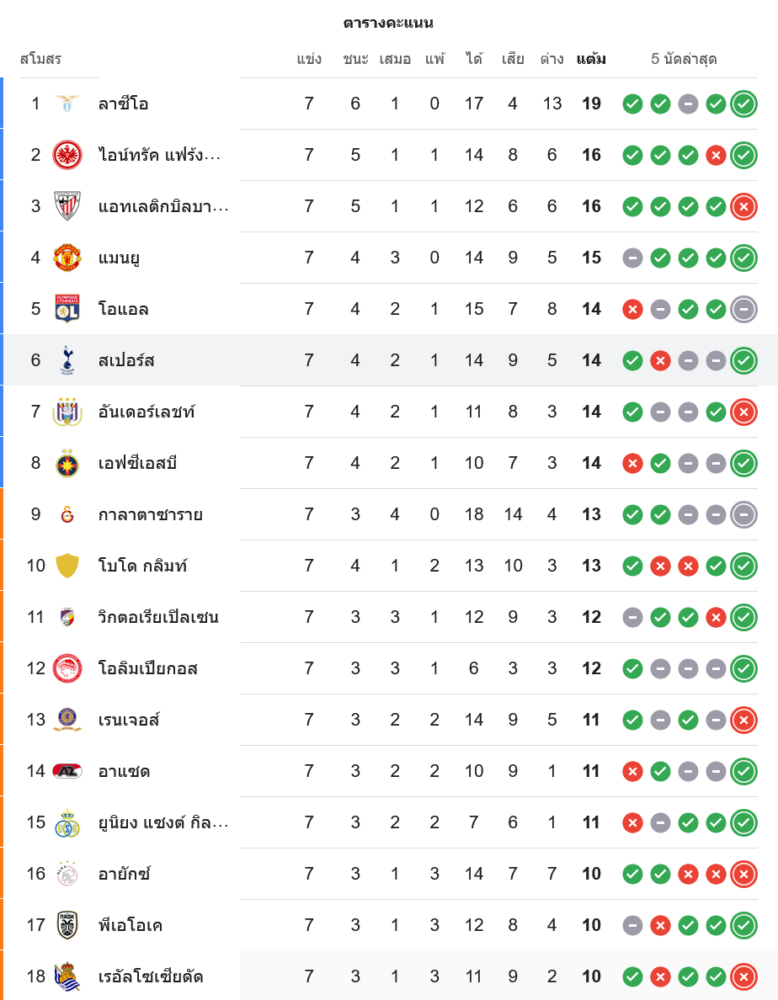This screenshot has width=778, height=1000.
Task: Click the Eintracht Frankfurt crest icon
Action: 67,155
